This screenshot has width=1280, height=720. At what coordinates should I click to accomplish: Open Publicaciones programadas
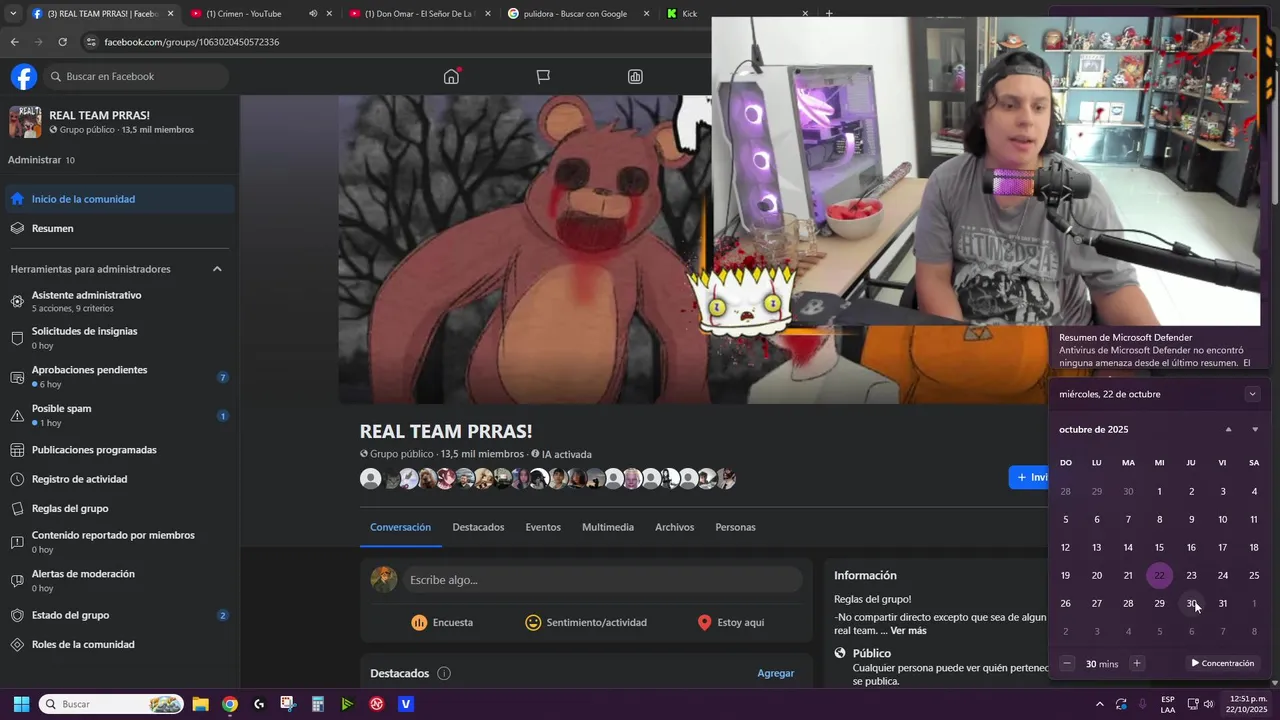tap(120, 450)
